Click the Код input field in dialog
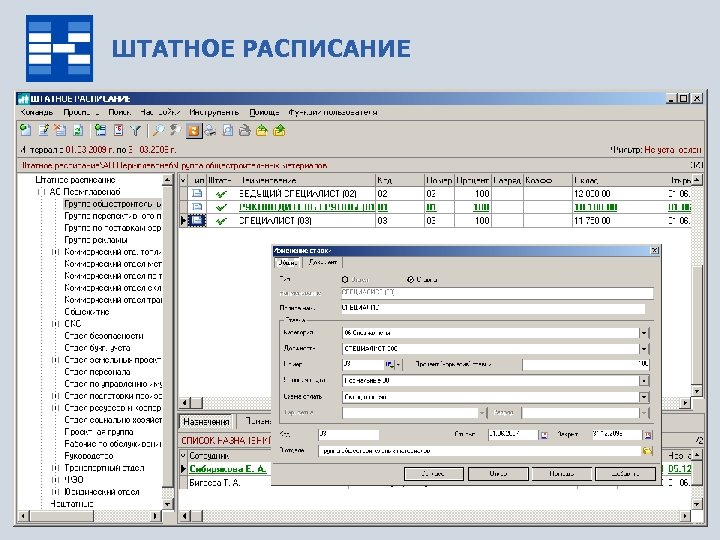720x540 pixels. point(348,434)
